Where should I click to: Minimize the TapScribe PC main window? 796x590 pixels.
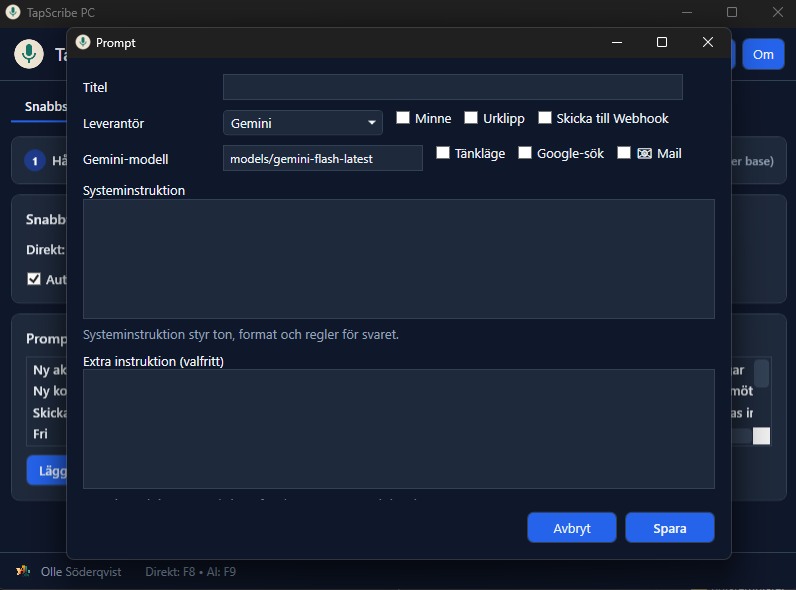[687, 12]
